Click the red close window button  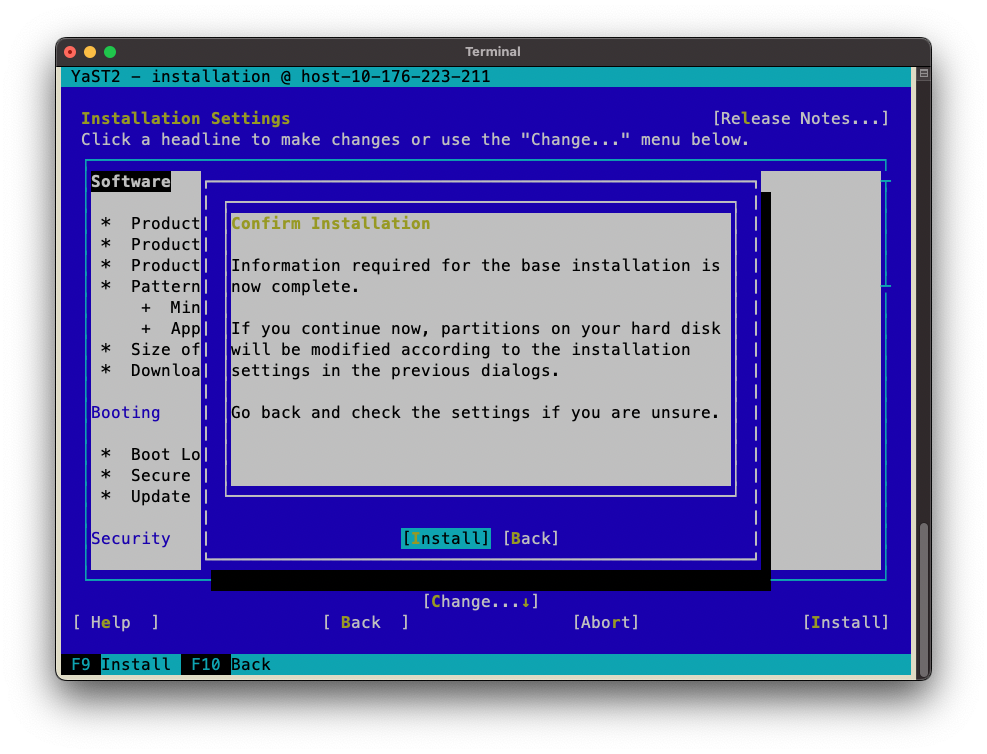(x=70, y=52)
